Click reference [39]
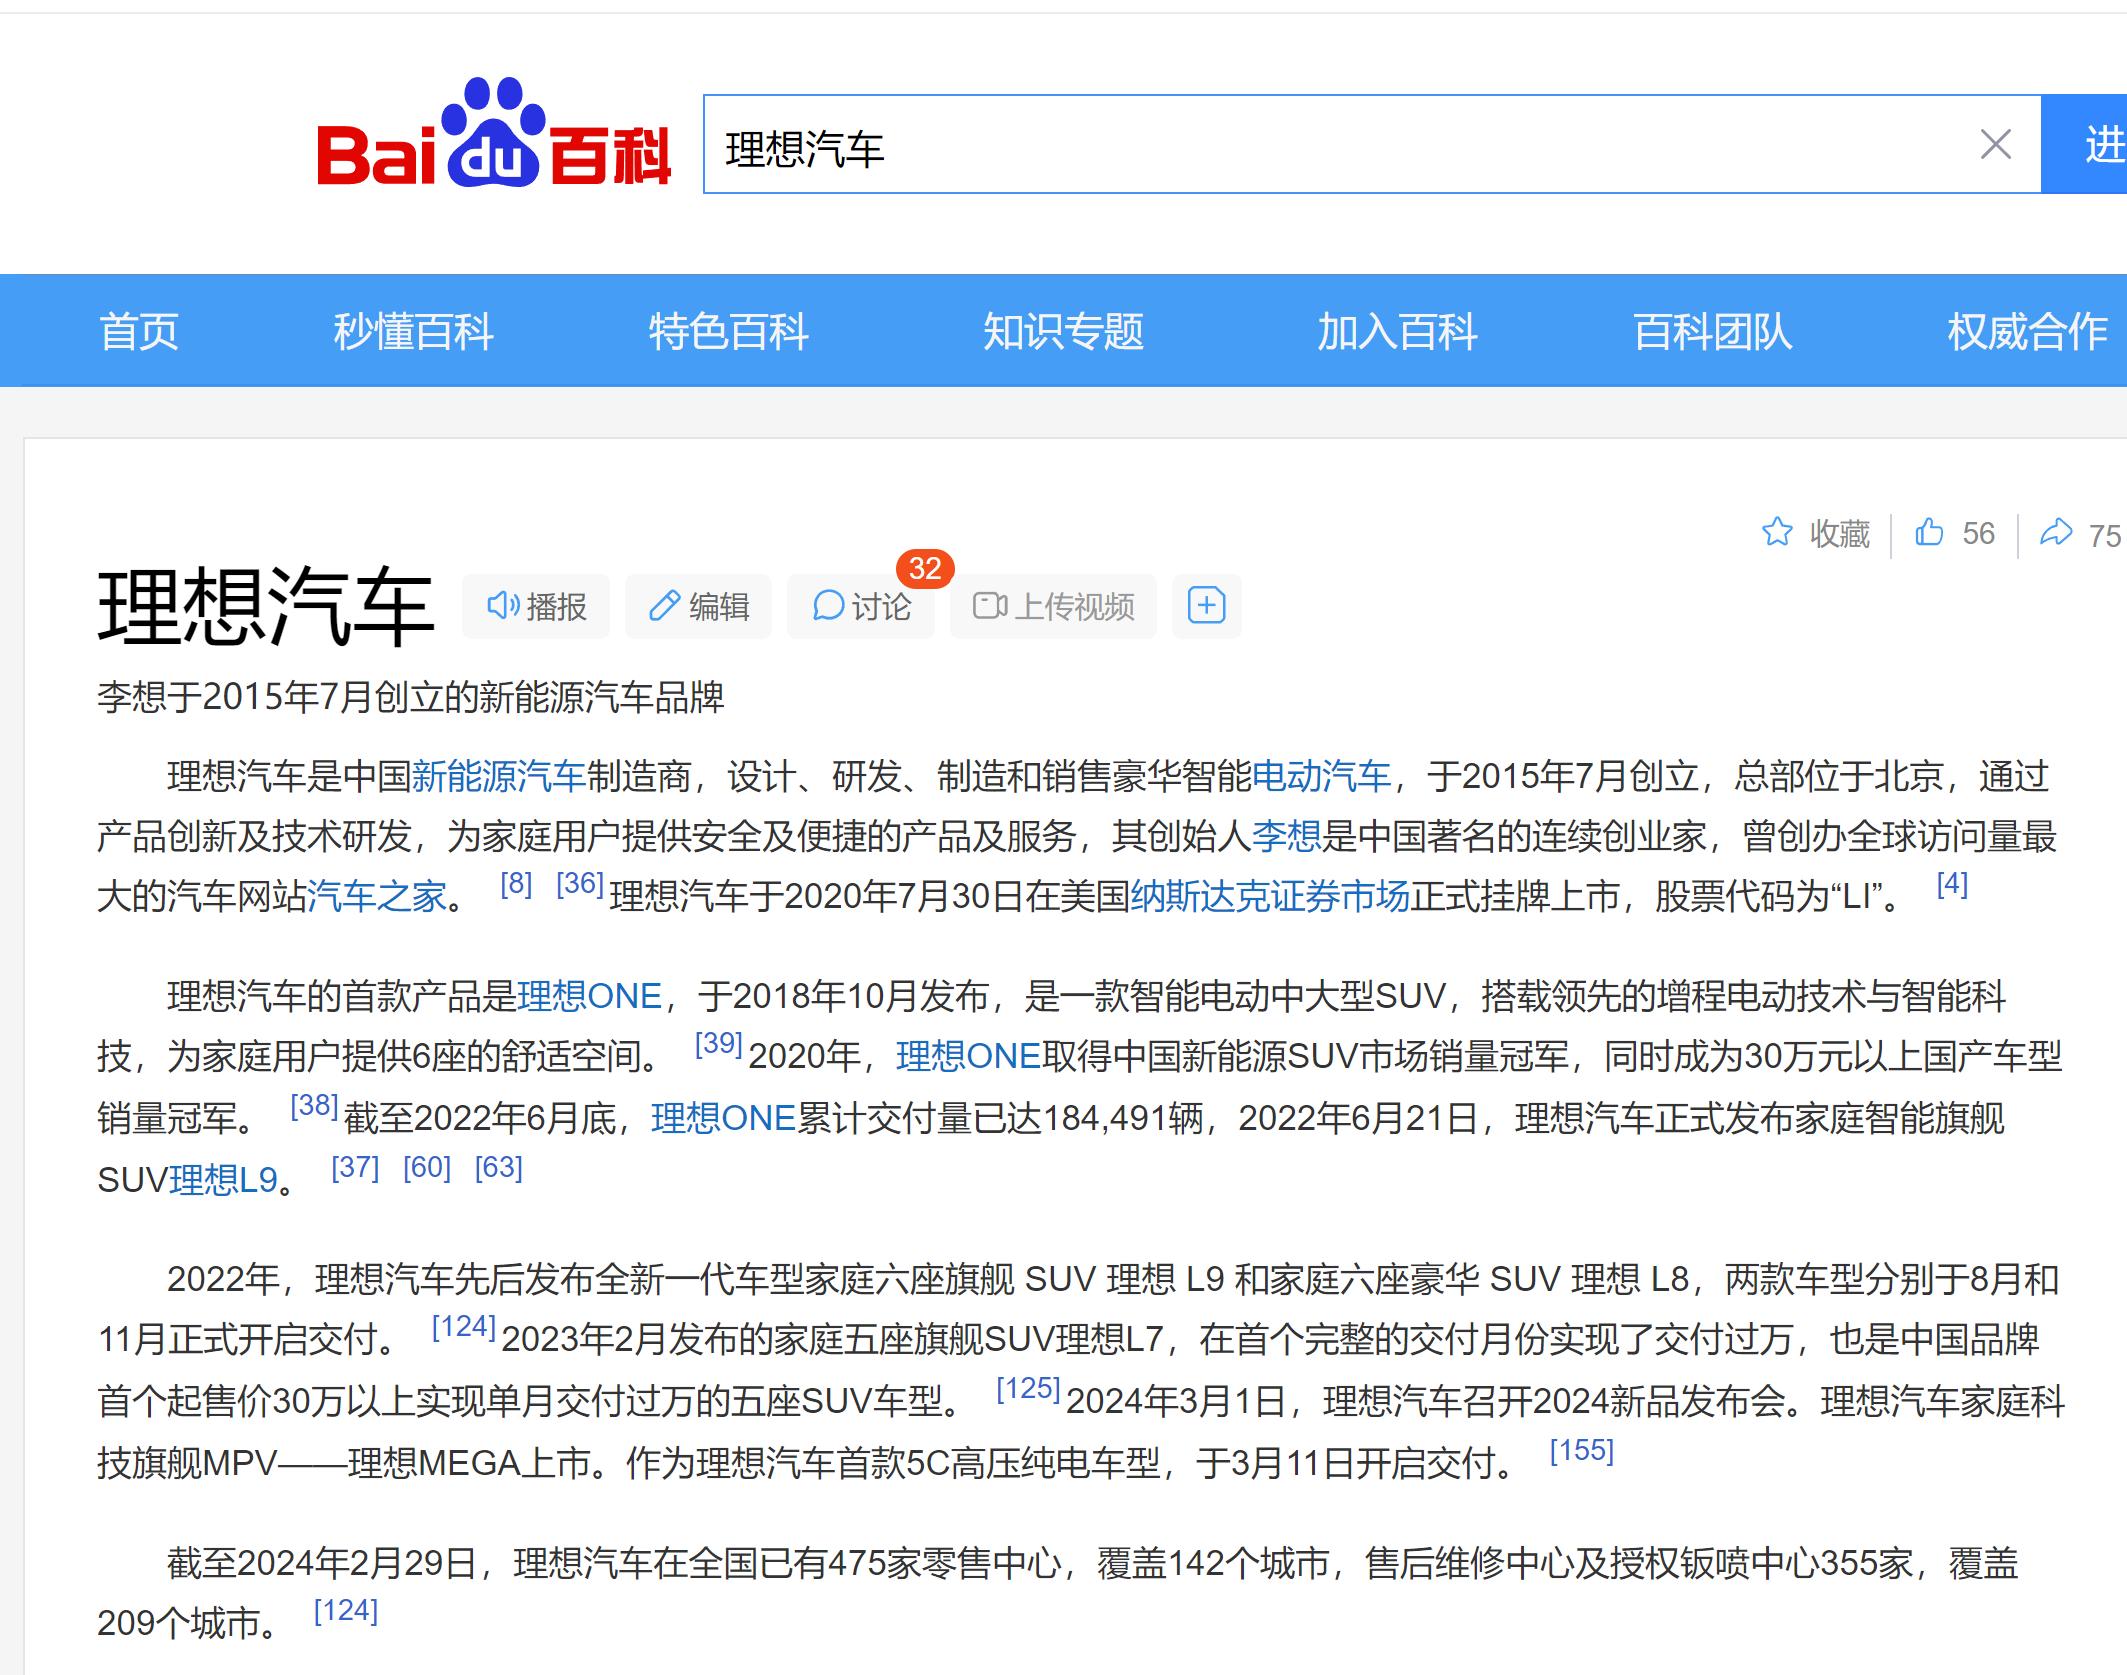The image size is (2127, 1675). coord(719,1044)
